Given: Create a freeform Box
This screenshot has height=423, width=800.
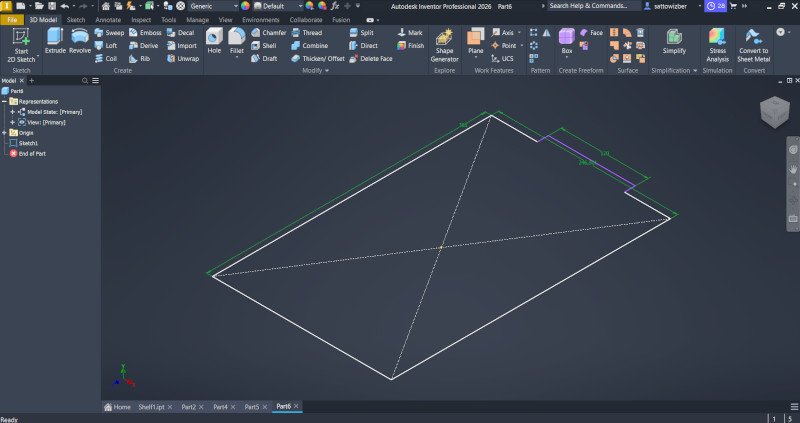Looking at the screenshot, I should pos(566,41).
